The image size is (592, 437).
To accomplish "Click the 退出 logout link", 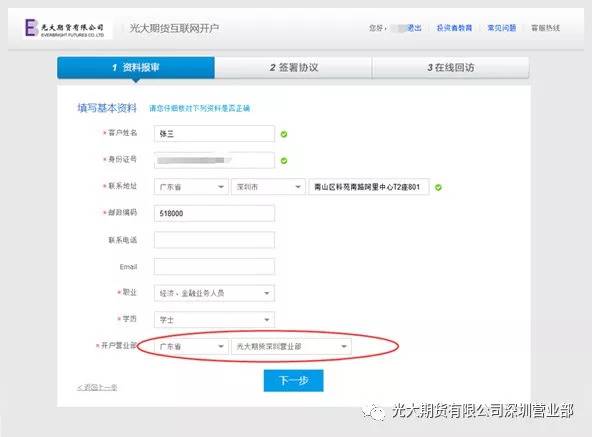I will 415,28.
